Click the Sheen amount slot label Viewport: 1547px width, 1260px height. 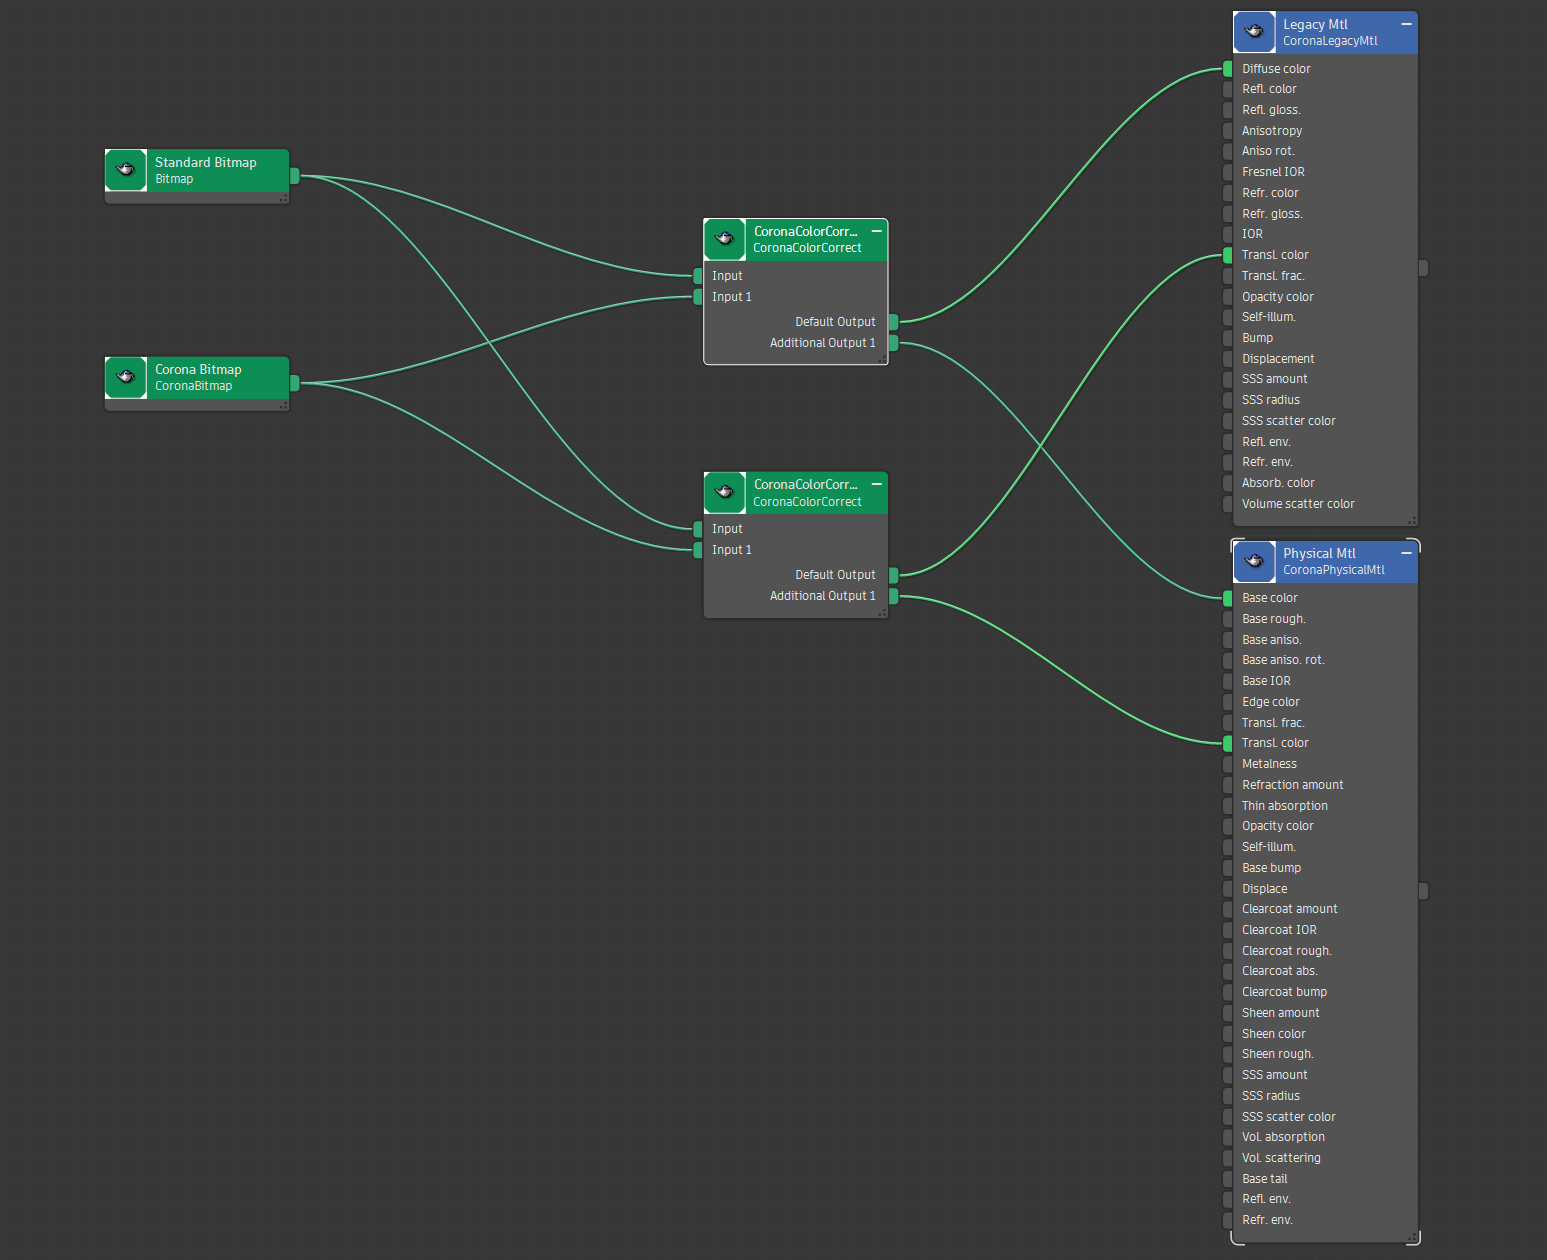[x=1281, y=1013]
